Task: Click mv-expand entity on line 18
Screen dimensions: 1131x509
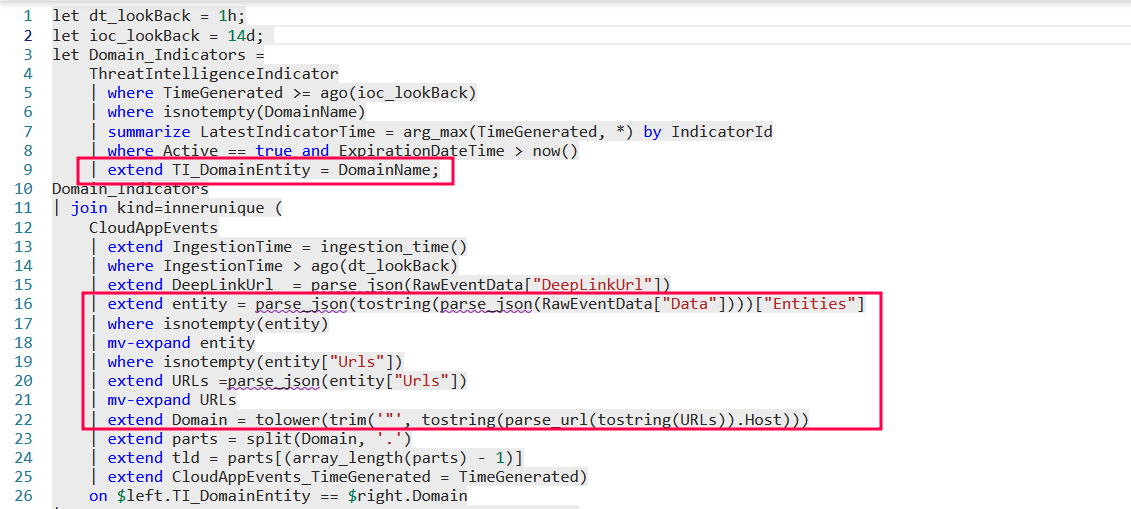Action: point(181,342)
